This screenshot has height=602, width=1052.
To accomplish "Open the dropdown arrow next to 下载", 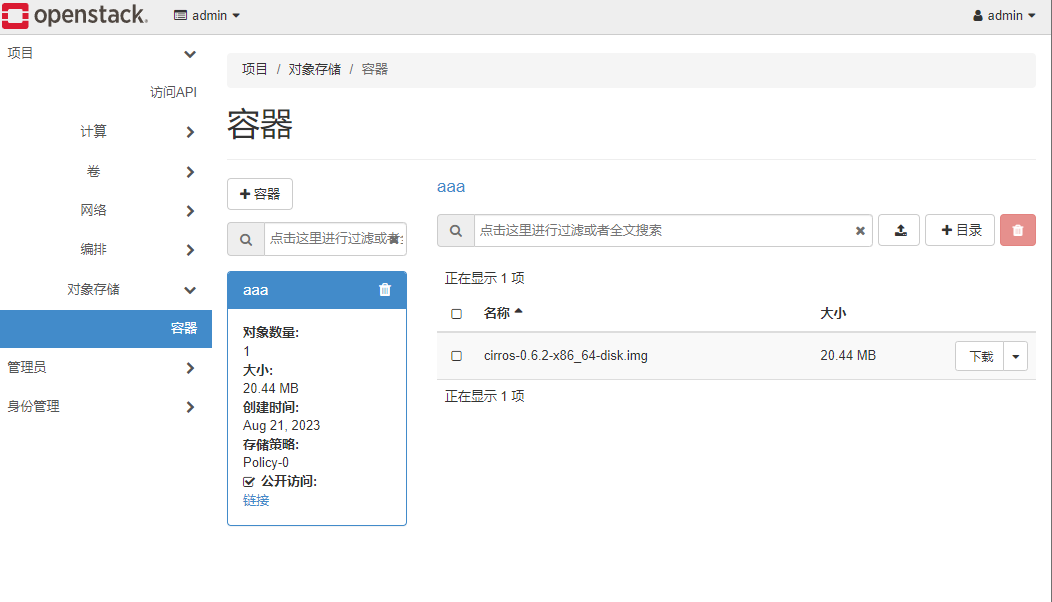I will pos(1016,356).
